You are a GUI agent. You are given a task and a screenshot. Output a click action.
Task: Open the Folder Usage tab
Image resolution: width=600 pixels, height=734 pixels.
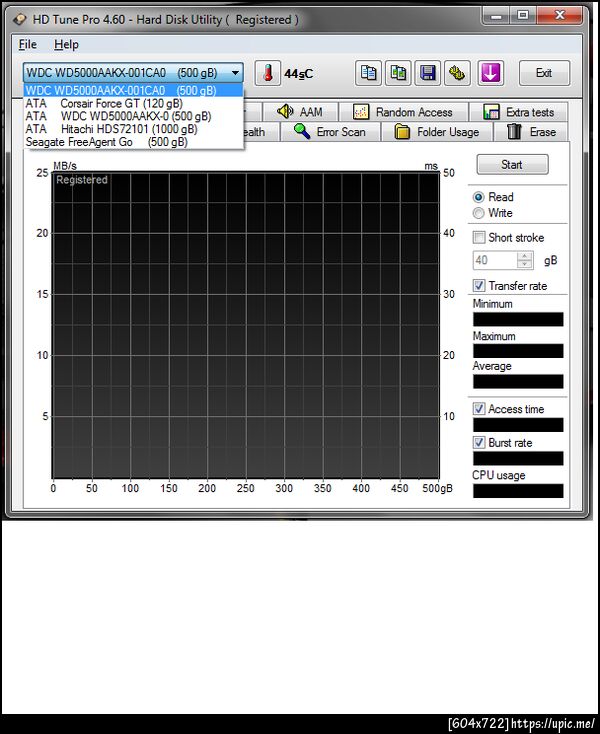click(x=437, y=132)
